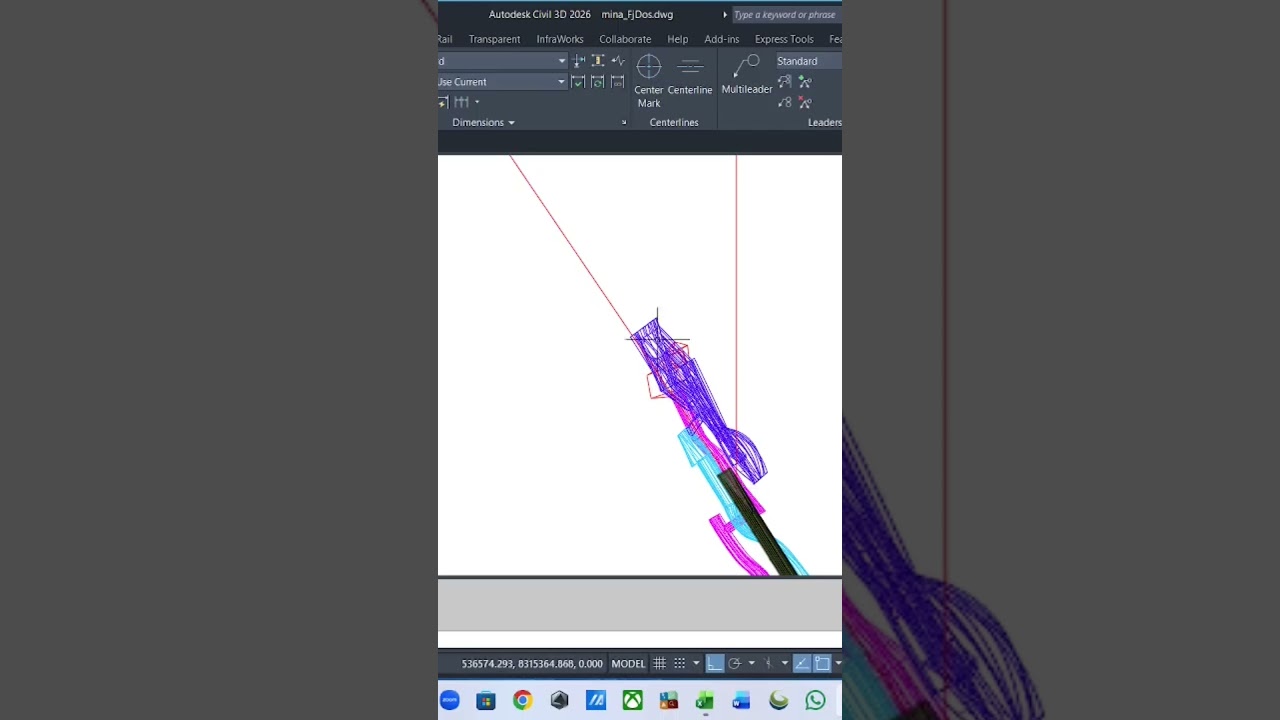Open Xbox app from taskbar
This screenshot has width=1280, height=720.
(x=633, y=701)
